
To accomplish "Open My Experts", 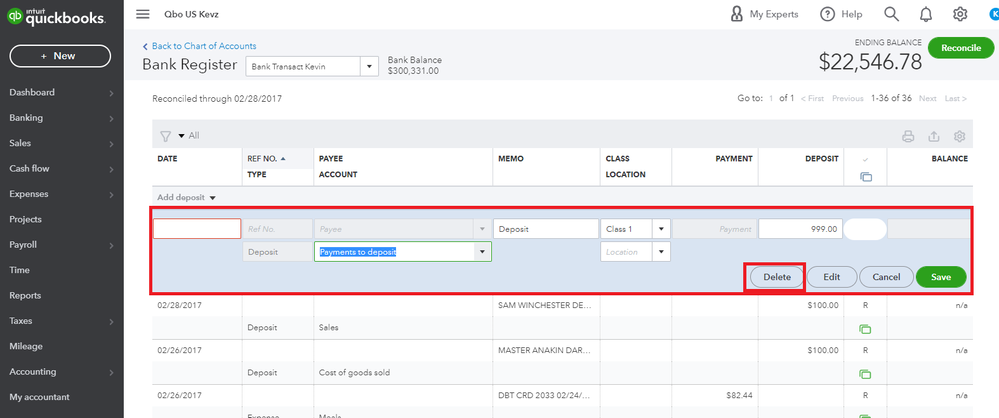I will pos(764,14).
